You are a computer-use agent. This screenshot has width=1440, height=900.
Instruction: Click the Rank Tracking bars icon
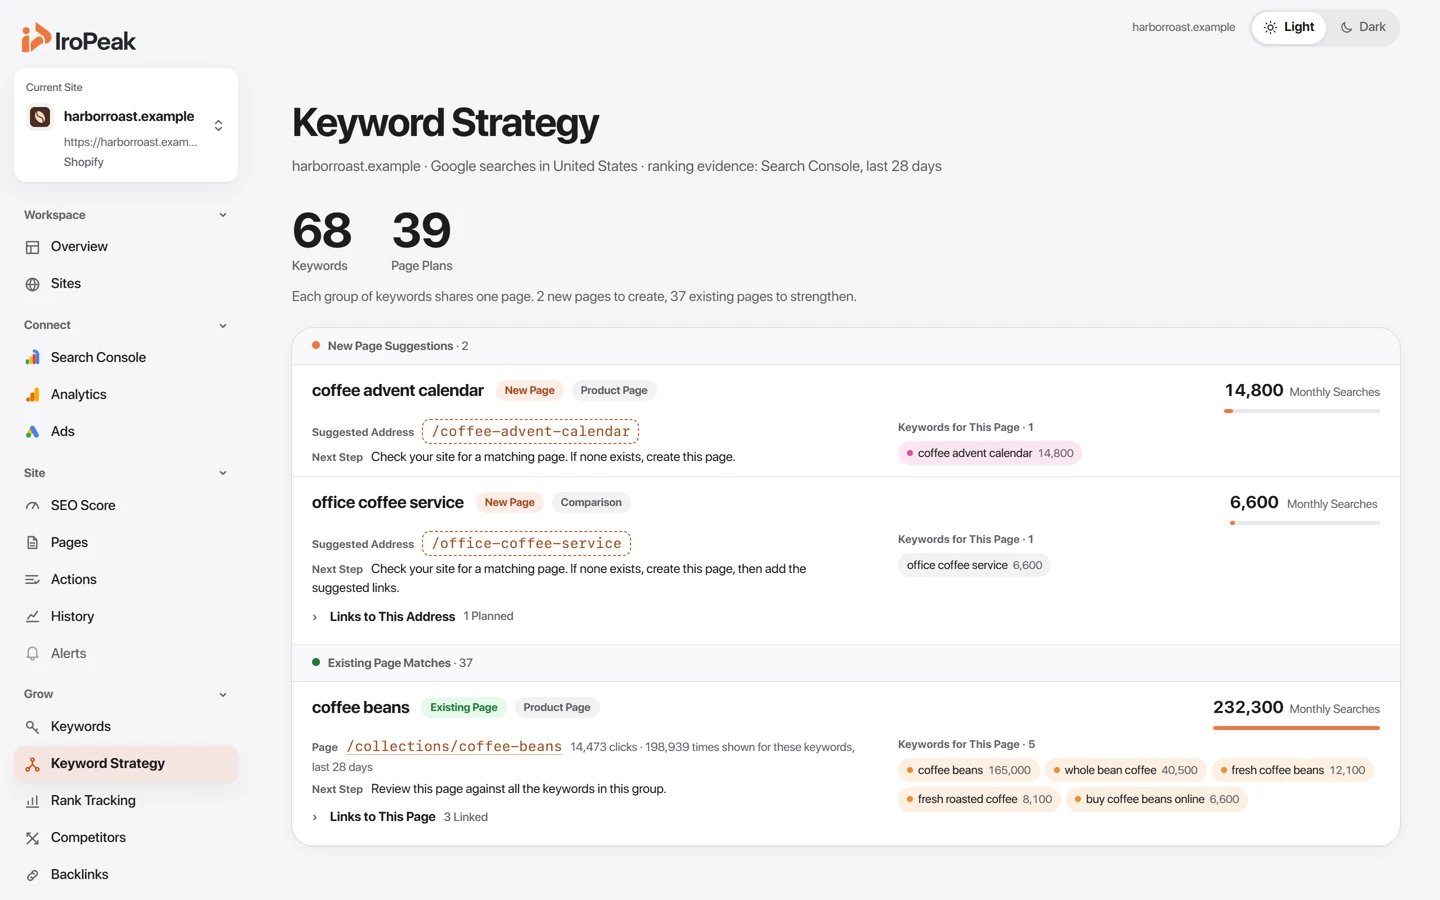click(32, 801)
